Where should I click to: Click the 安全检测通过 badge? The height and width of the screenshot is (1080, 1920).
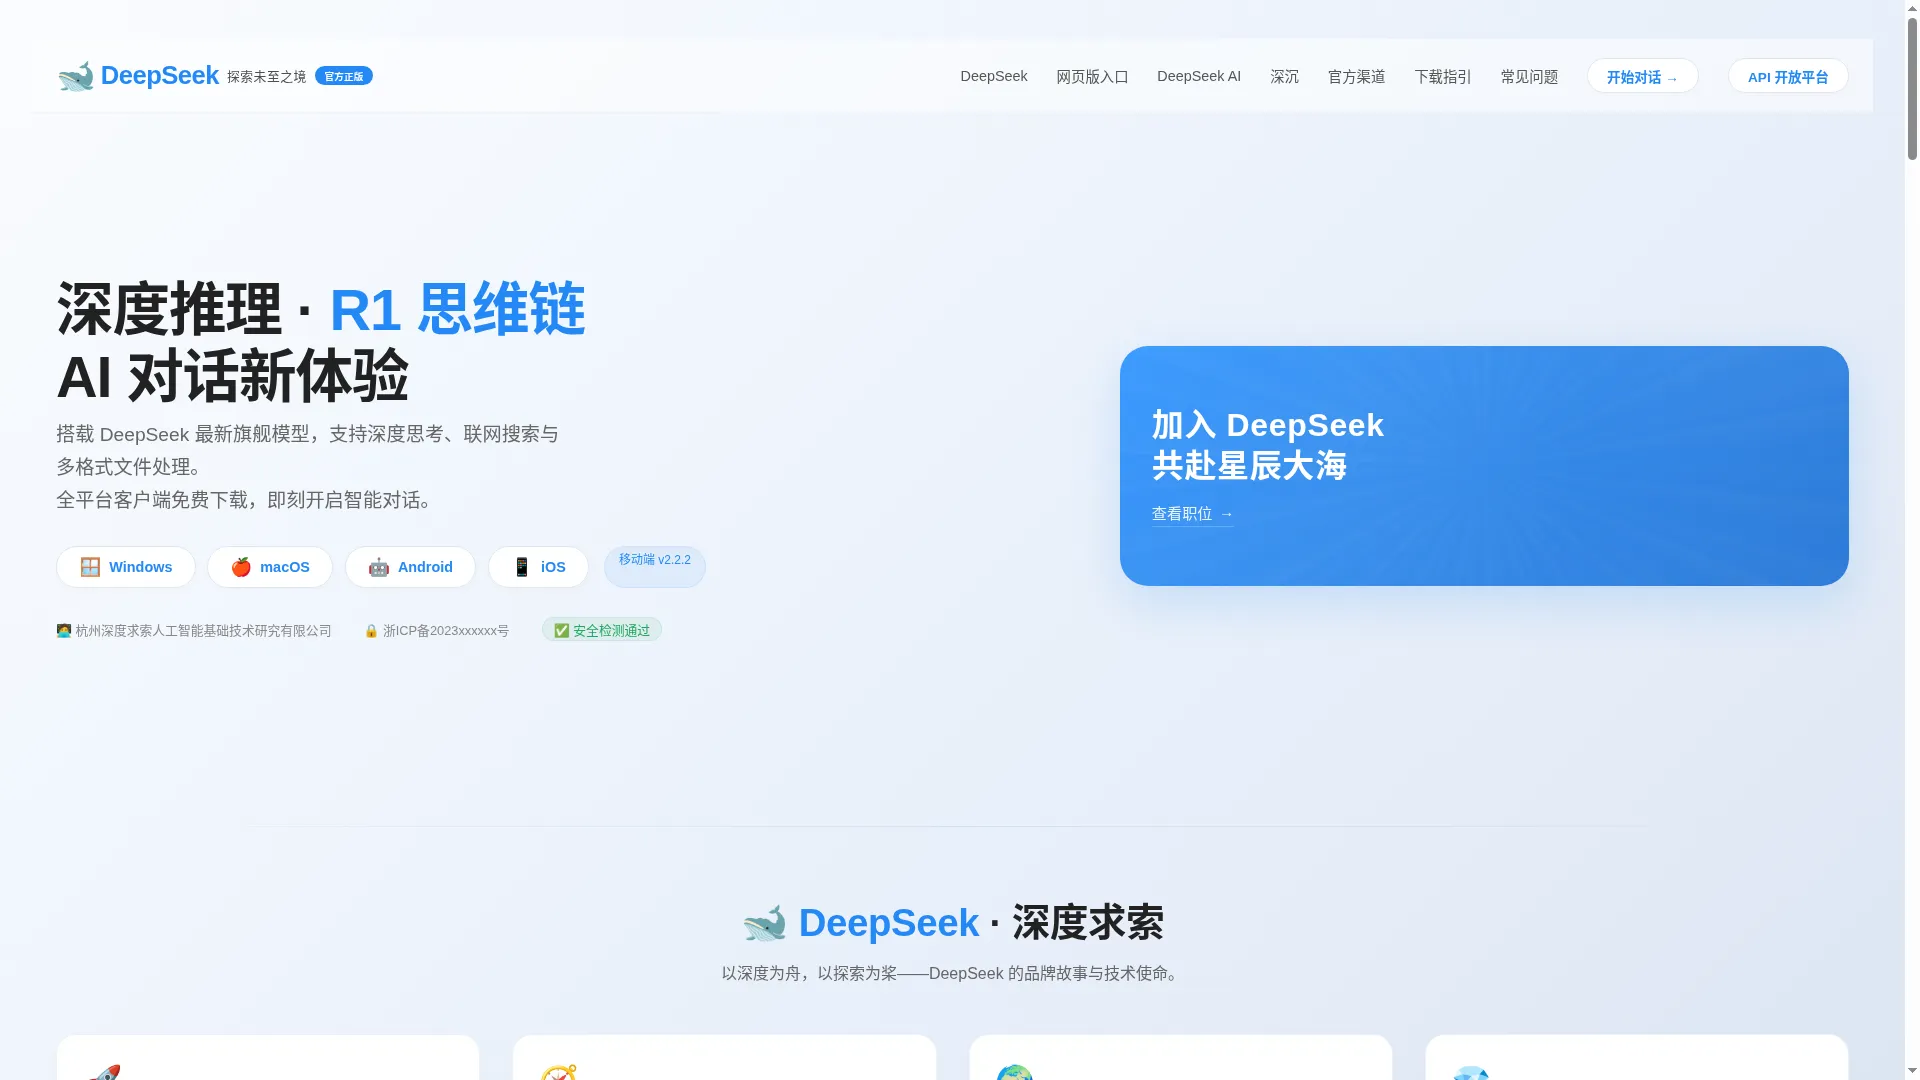[602, 630]
